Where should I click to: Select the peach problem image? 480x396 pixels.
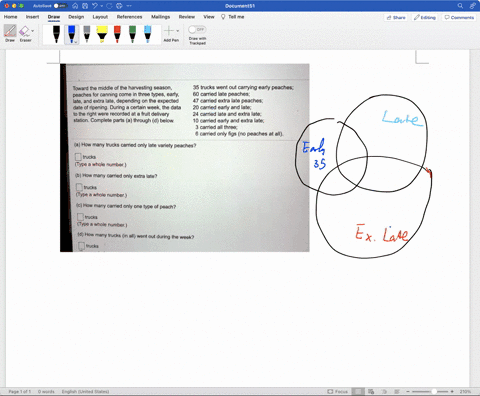(185, 158)
